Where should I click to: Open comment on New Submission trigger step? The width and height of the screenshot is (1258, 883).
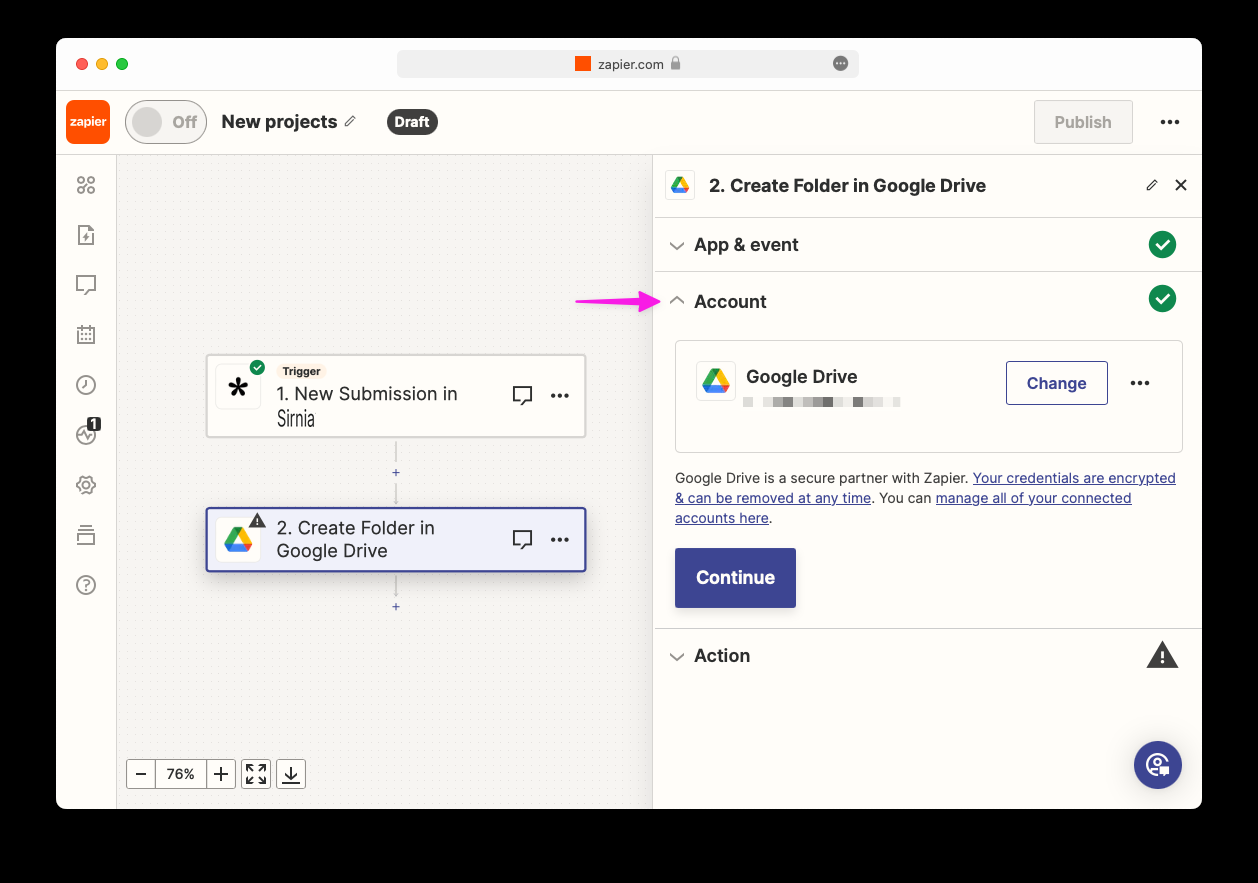tap(522, 395)
